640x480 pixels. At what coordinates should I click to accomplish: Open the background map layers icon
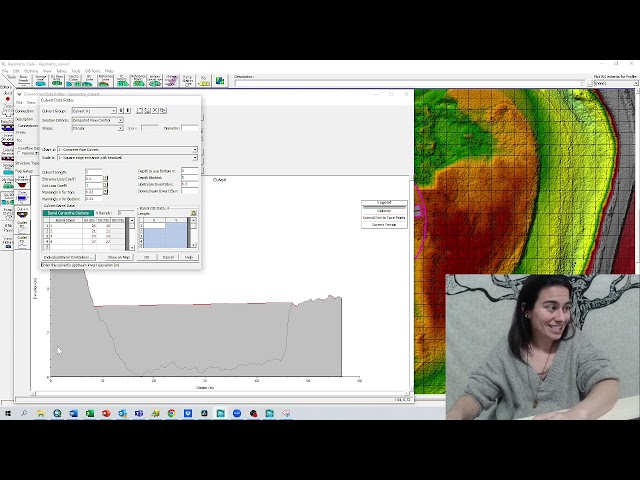point(220,80)
